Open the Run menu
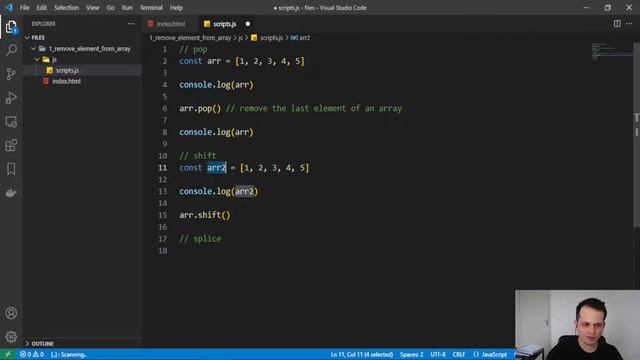Screen dimensions: 640x360 coord(127,8)
